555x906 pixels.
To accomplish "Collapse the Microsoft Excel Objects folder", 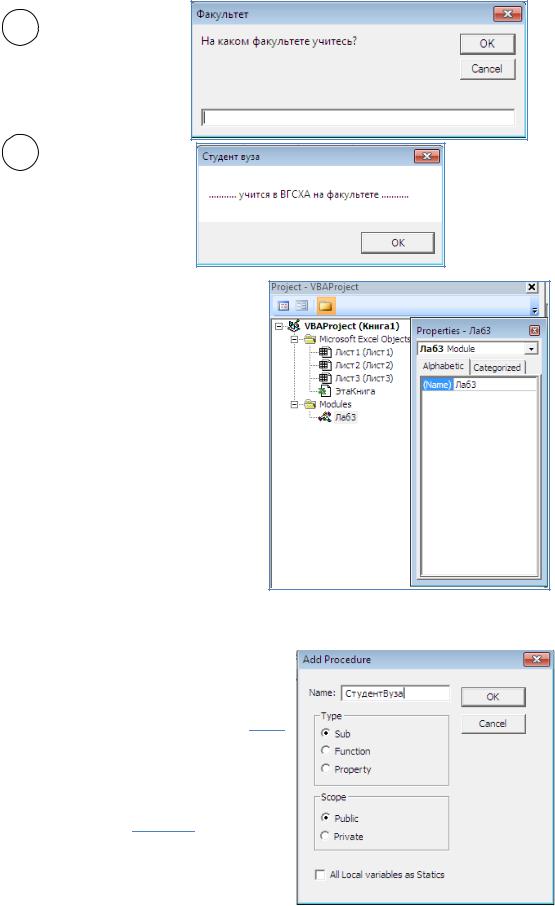I will coord(295,339).
